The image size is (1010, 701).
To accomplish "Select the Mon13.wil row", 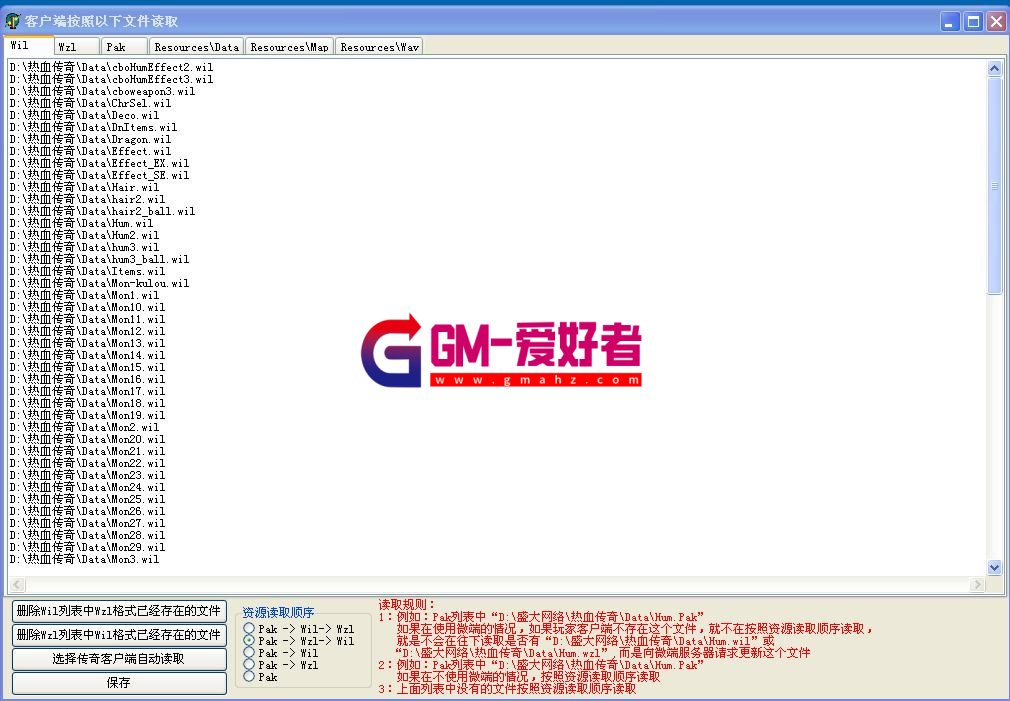I will pos(88,344).
